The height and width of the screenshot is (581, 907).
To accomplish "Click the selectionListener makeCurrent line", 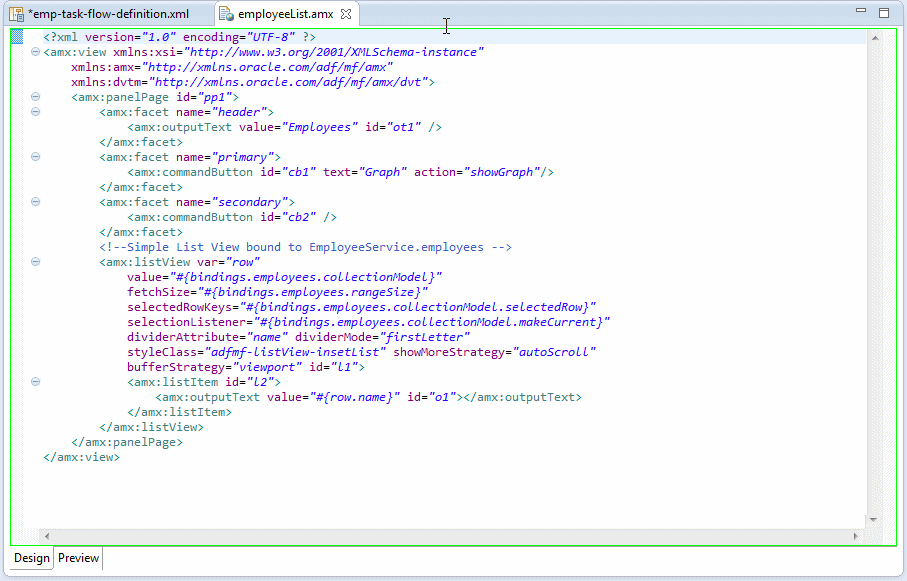I will (x=368, y=322).
